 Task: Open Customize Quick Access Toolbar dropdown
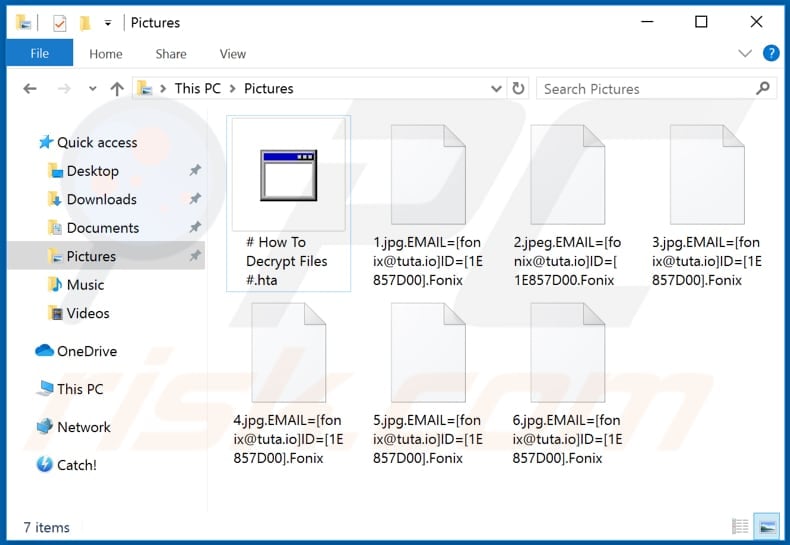[x=108, y=23]
